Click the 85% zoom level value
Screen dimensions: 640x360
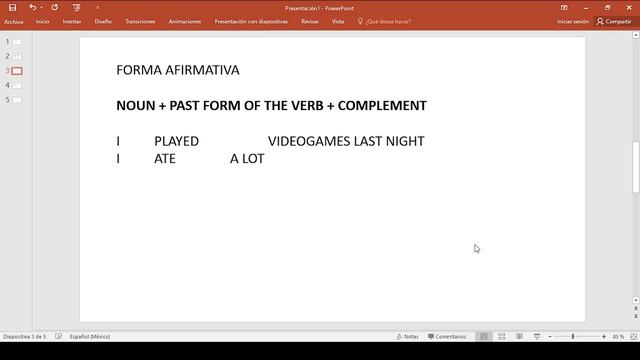[618, 337]
